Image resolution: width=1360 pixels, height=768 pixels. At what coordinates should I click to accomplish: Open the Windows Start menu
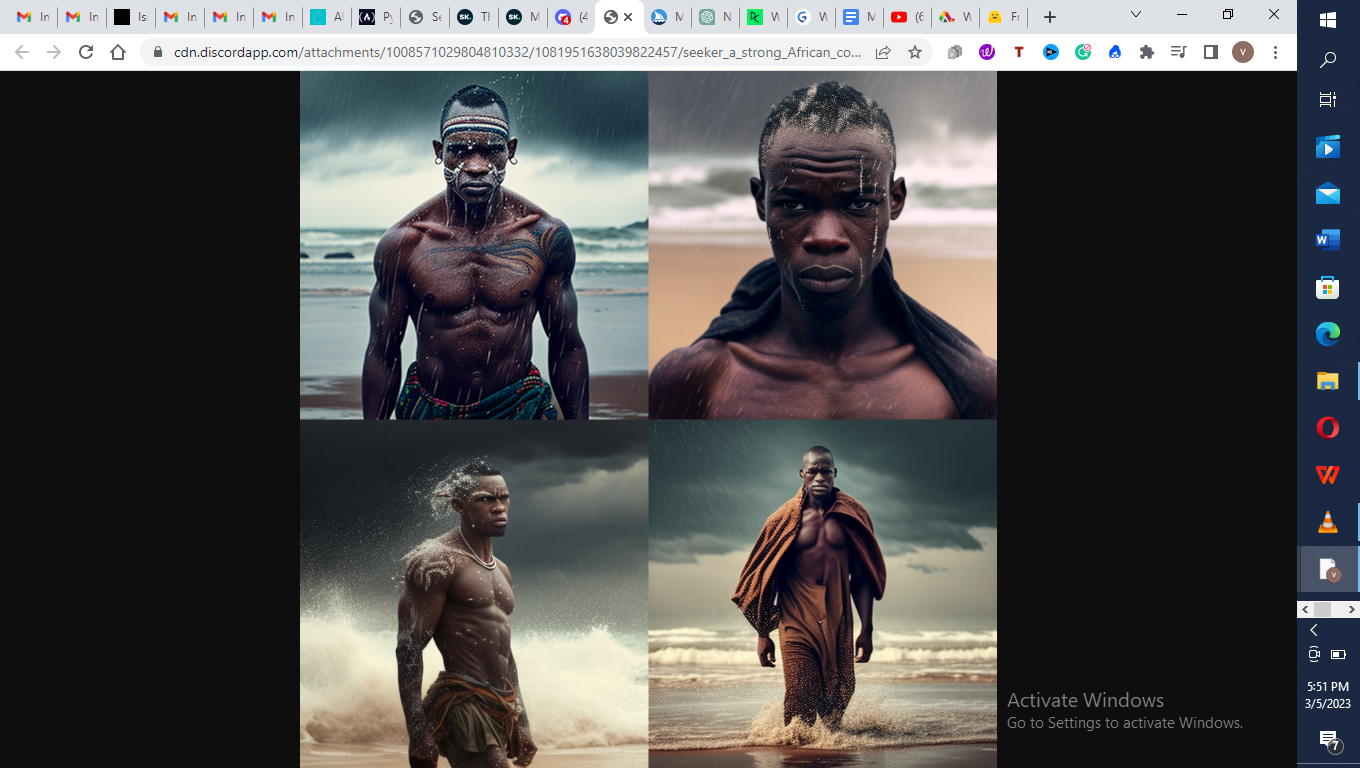pyautogui.click(x=1328, y=19)
